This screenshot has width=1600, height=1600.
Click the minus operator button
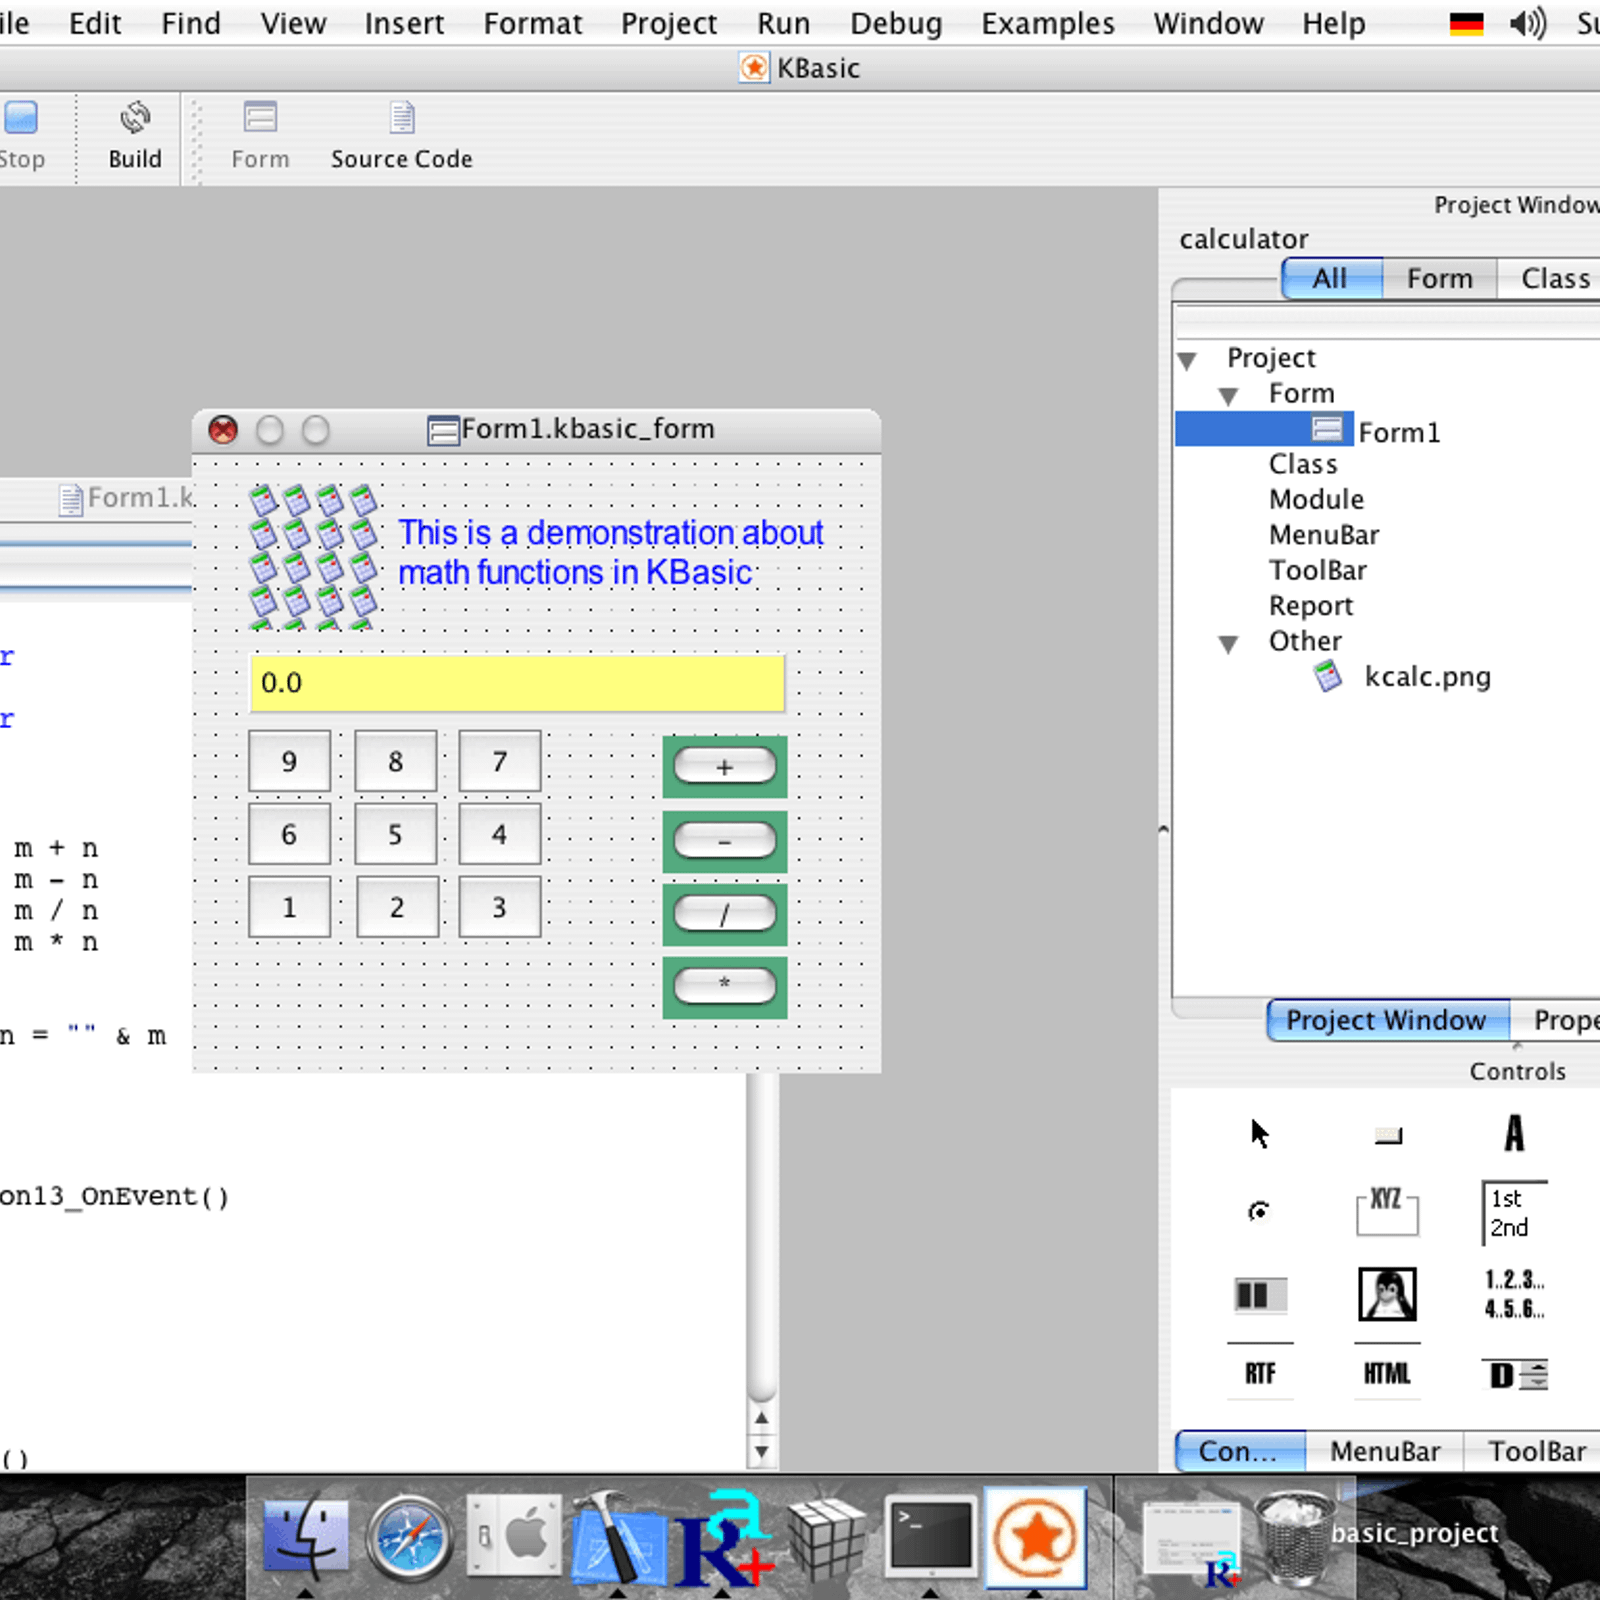[x=725, y=841]
